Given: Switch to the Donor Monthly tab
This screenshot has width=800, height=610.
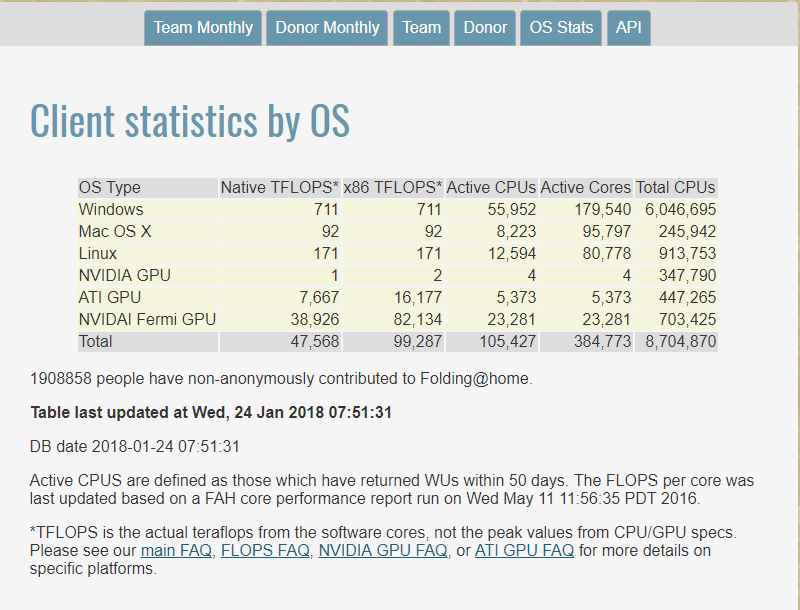Looking at the screenshot, I should tap(327, 28).
